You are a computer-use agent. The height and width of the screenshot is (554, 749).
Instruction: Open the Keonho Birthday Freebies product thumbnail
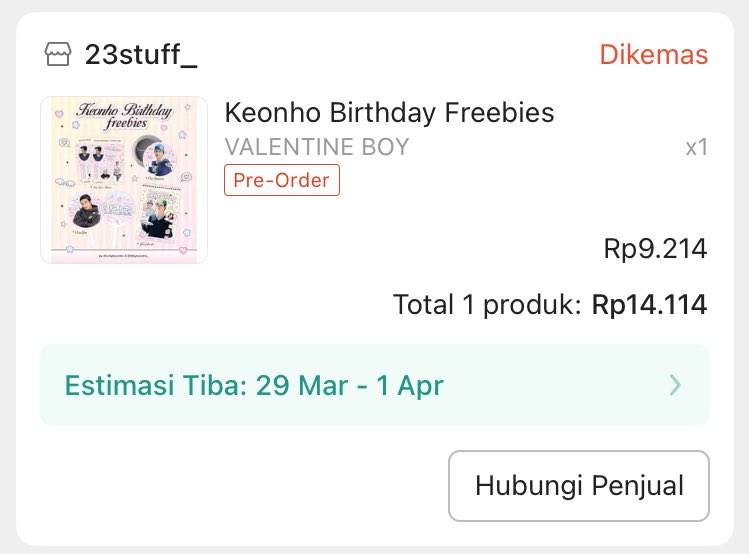pyautogui.click(x=124, y=180)
